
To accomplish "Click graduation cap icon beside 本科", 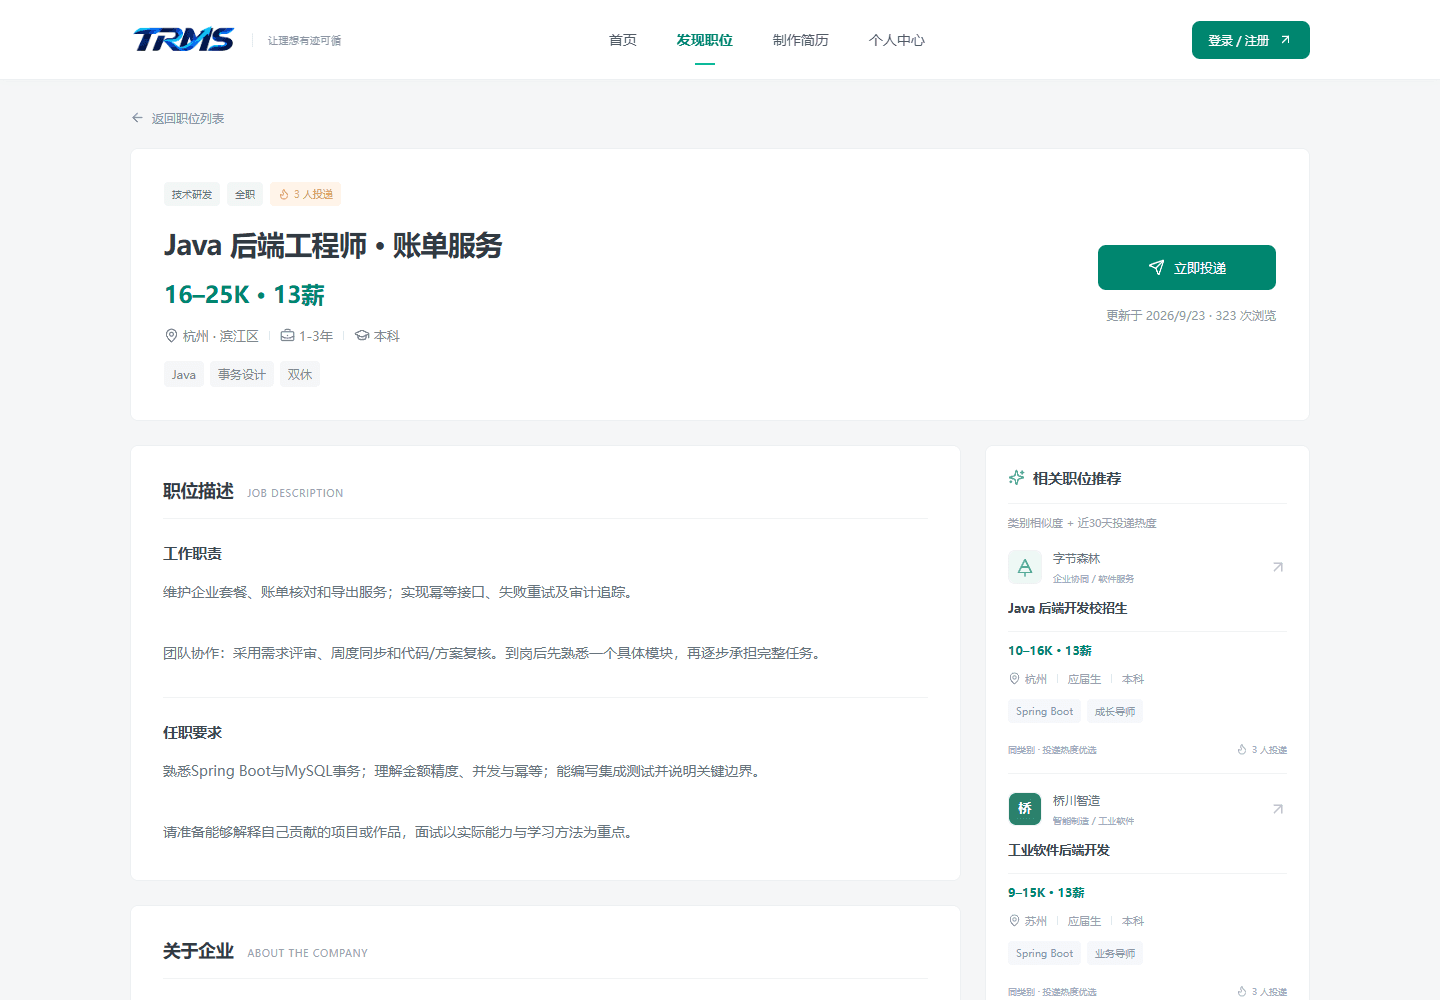I will click(362, 336).
